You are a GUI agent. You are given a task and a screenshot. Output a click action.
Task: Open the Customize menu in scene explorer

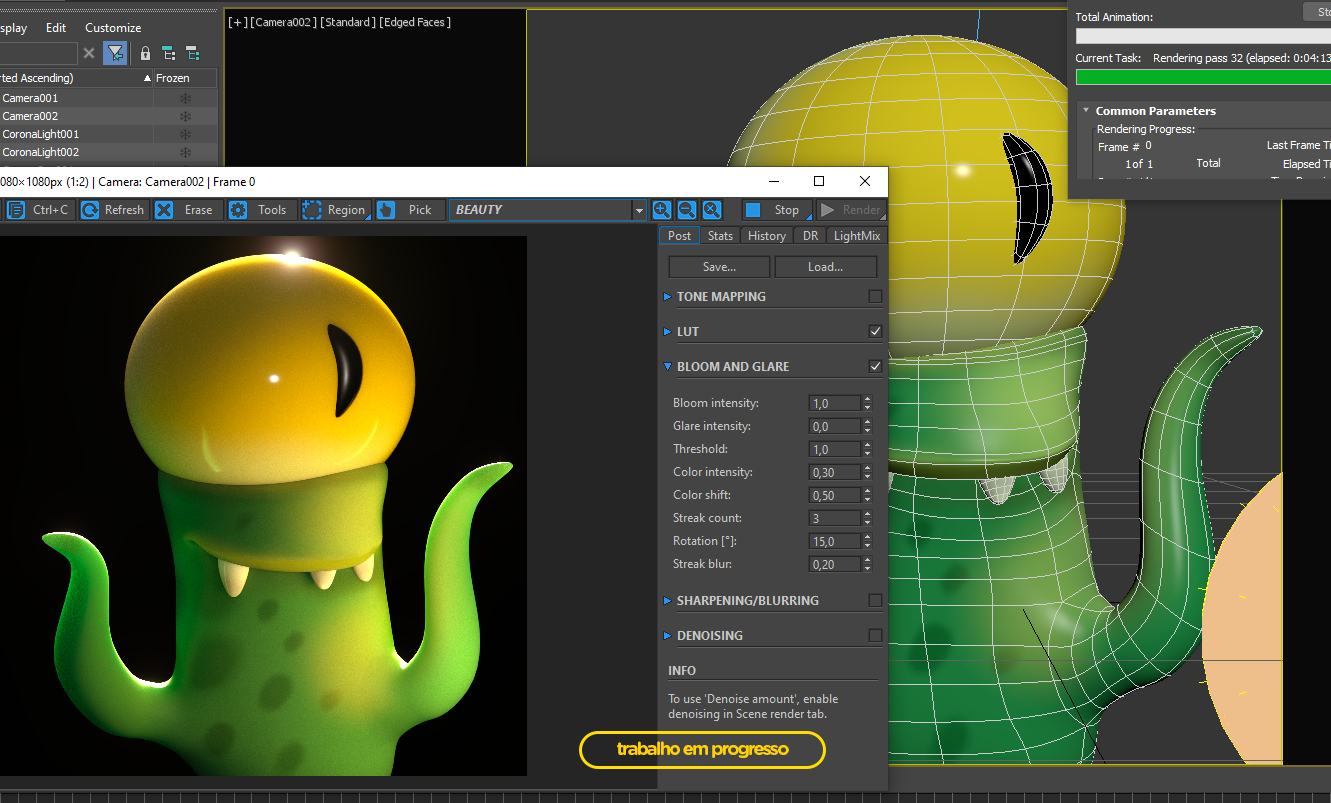point(113,28)
